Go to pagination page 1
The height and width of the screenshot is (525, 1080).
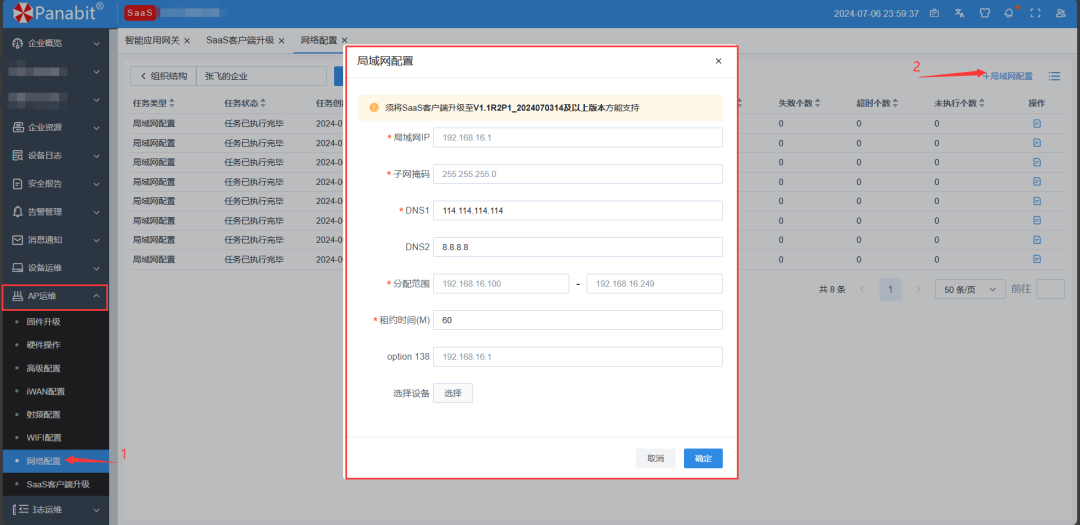pos(891,289)
